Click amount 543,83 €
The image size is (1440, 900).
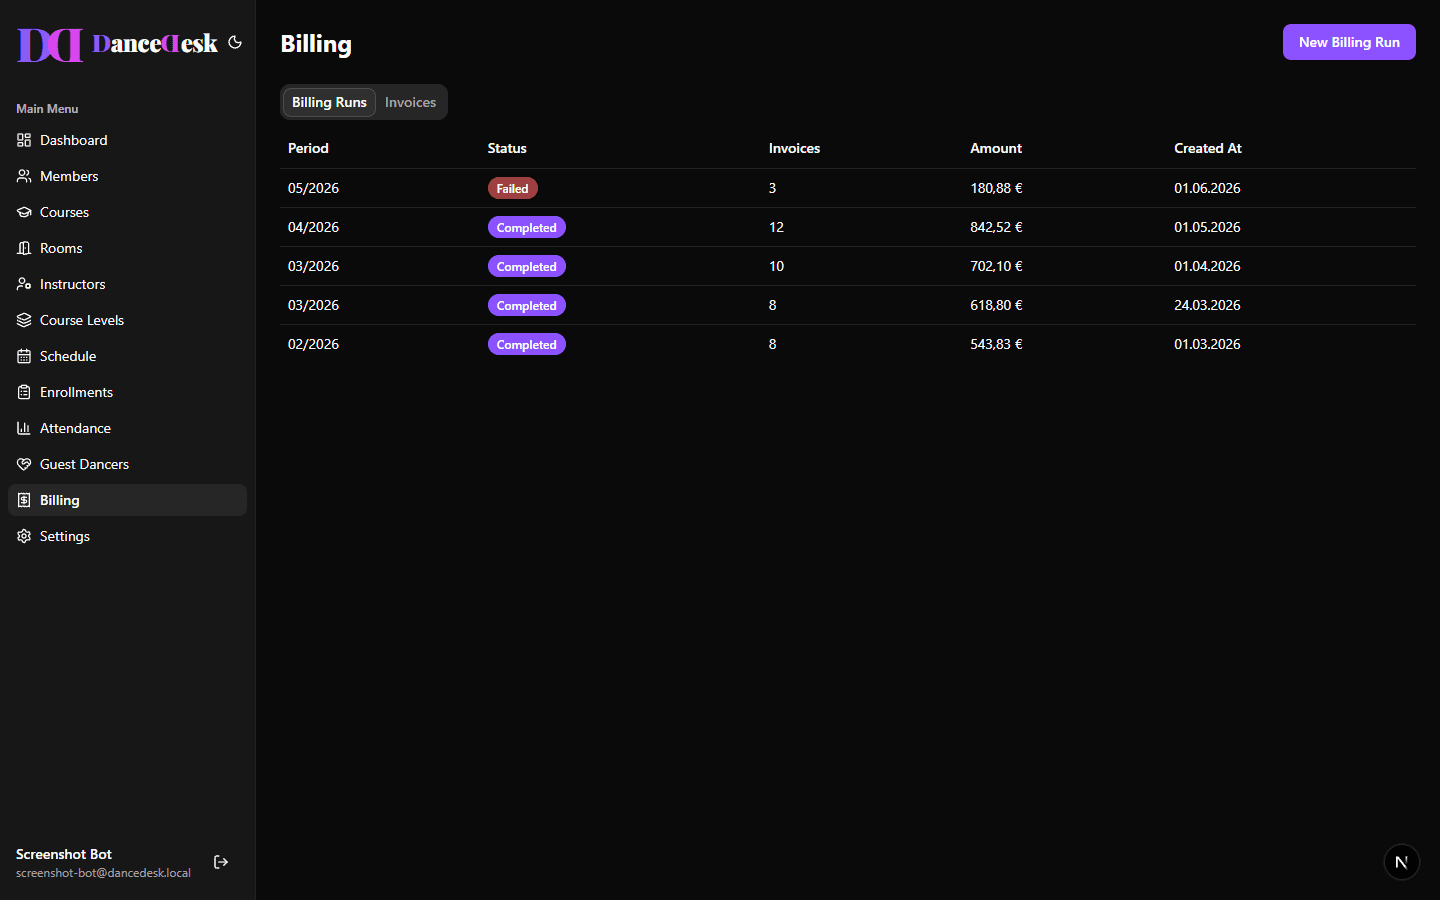tap(996, 344)
